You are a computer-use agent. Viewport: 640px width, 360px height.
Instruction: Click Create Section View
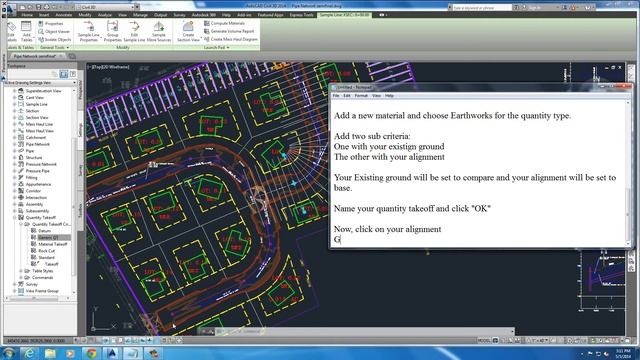[x=188, y=32]
